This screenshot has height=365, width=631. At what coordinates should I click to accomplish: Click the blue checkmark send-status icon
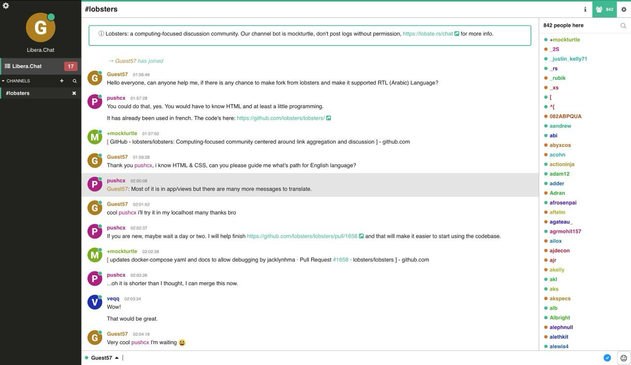tap(607, 358)
